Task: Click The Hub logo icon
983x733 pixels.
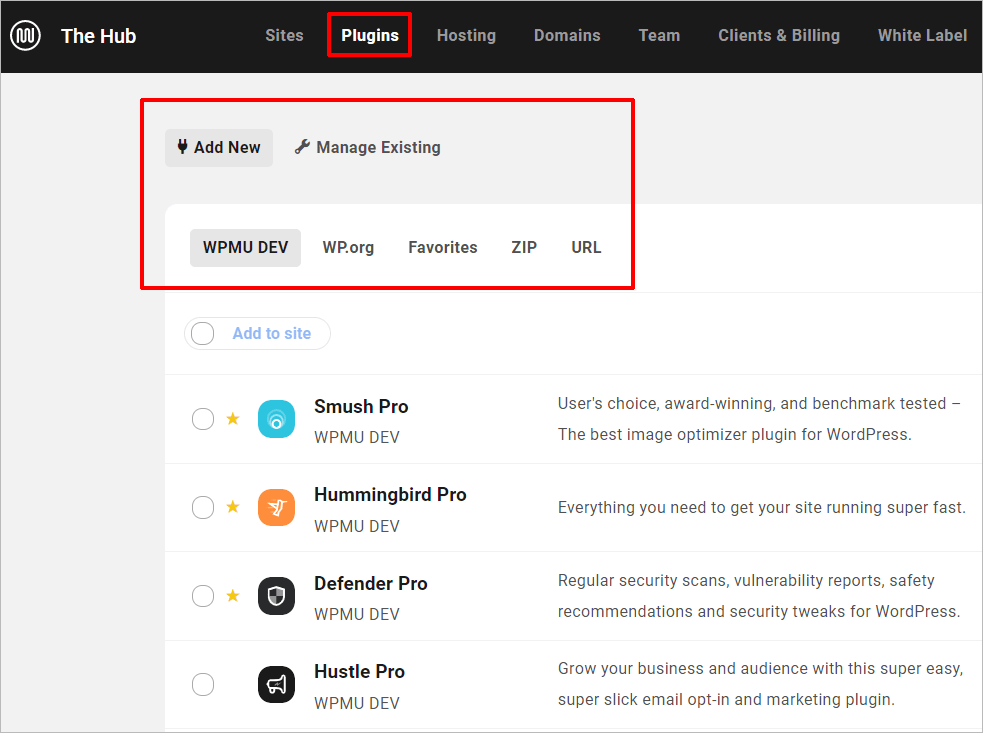Action: (25, 35)
